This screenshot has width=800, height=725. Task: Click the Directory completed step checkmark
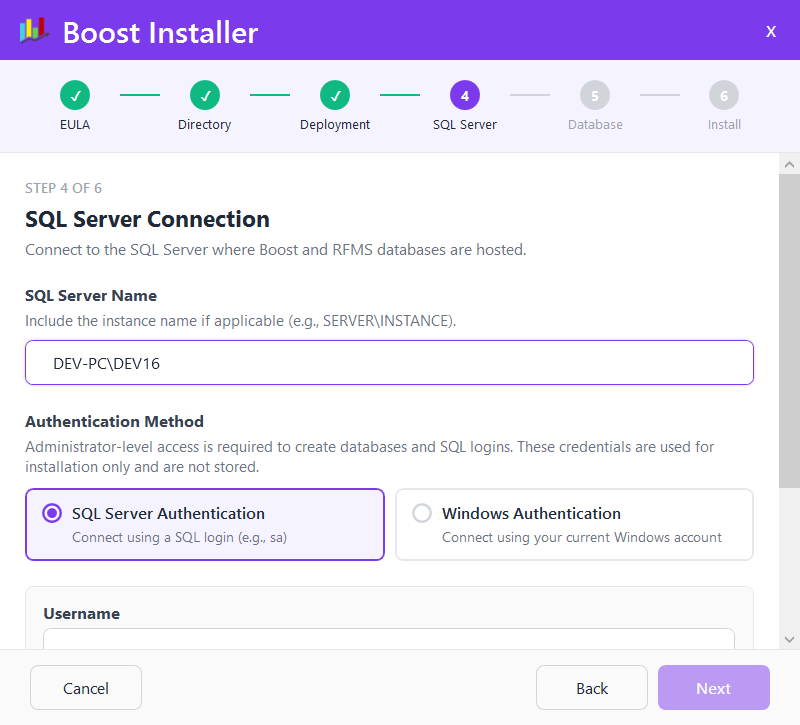205,95
